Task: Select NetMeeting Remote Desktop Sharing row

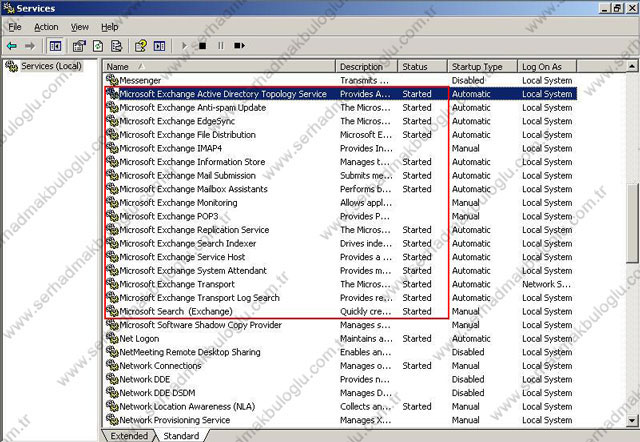Action: [340, 352]
